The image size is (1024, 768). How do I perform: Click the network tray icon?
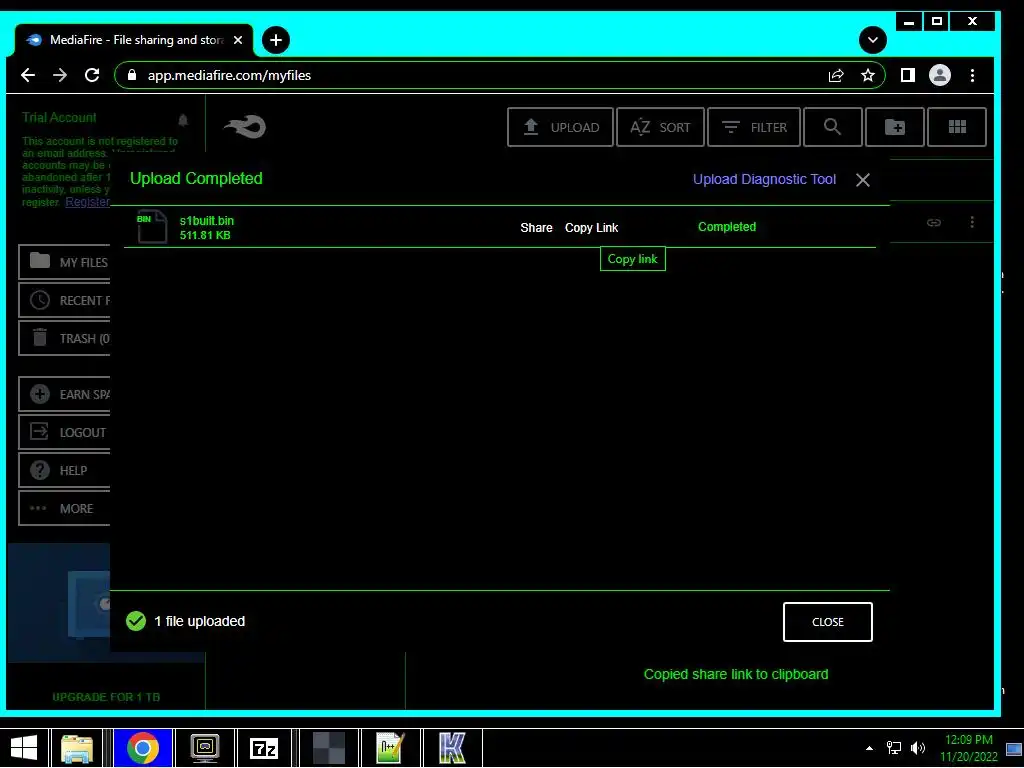point(893,748)
